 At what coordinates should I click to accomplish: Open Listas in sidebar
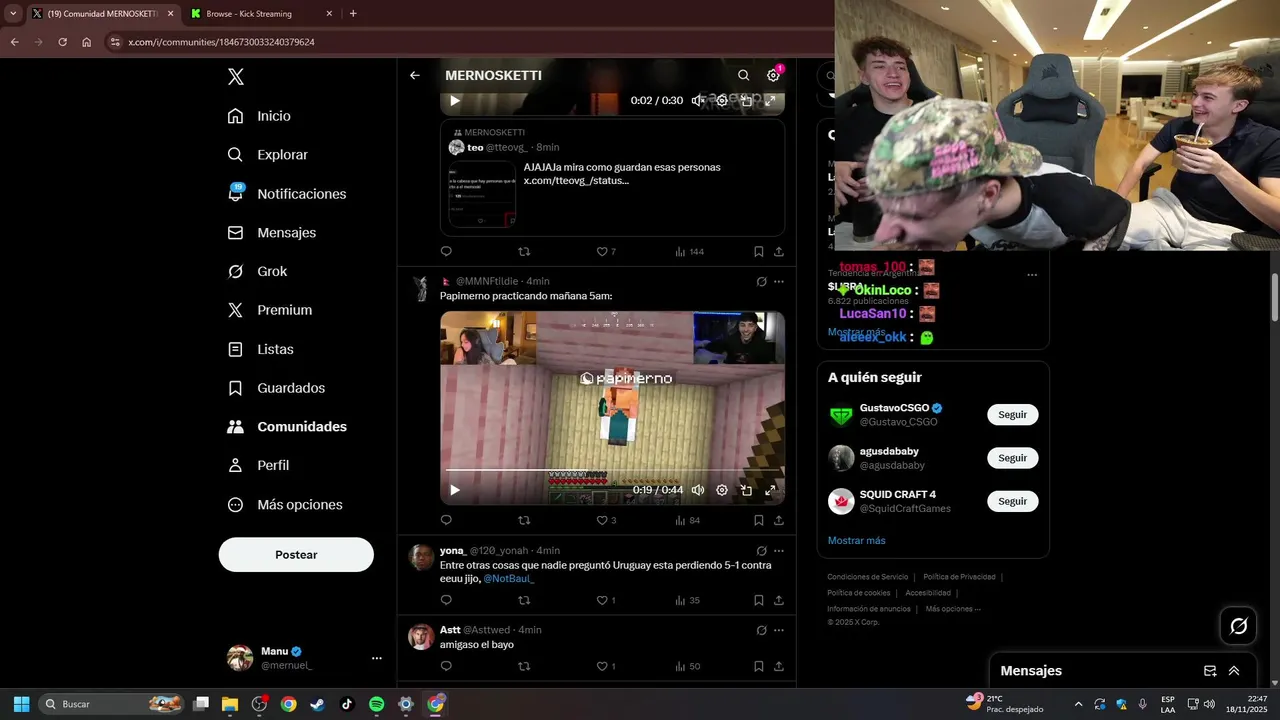pos(260,349)
